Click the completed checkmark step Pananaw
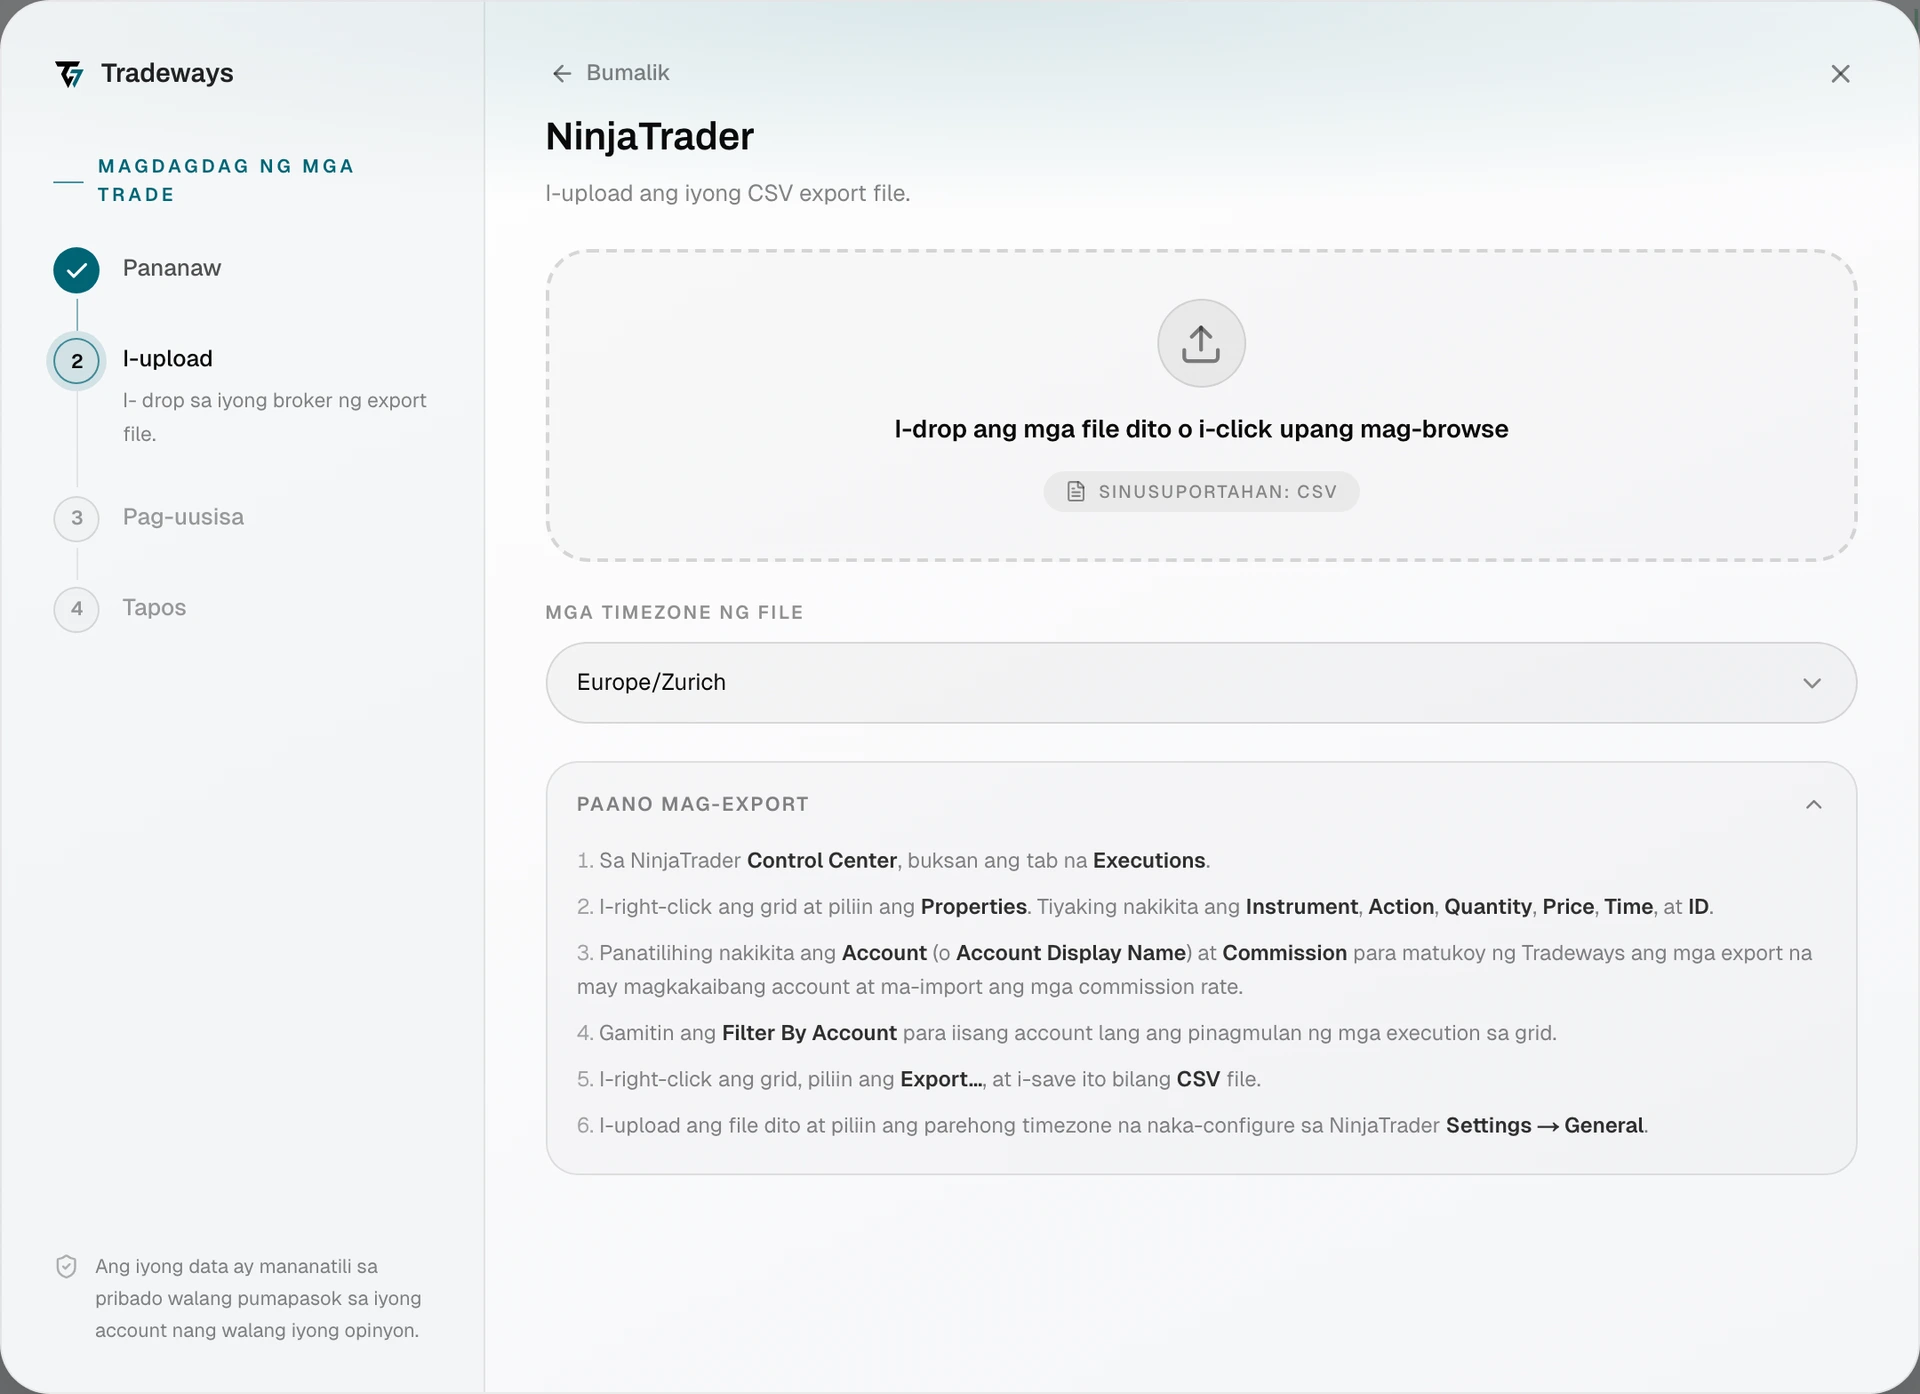1920x1394 pixels. coord(77,270)
